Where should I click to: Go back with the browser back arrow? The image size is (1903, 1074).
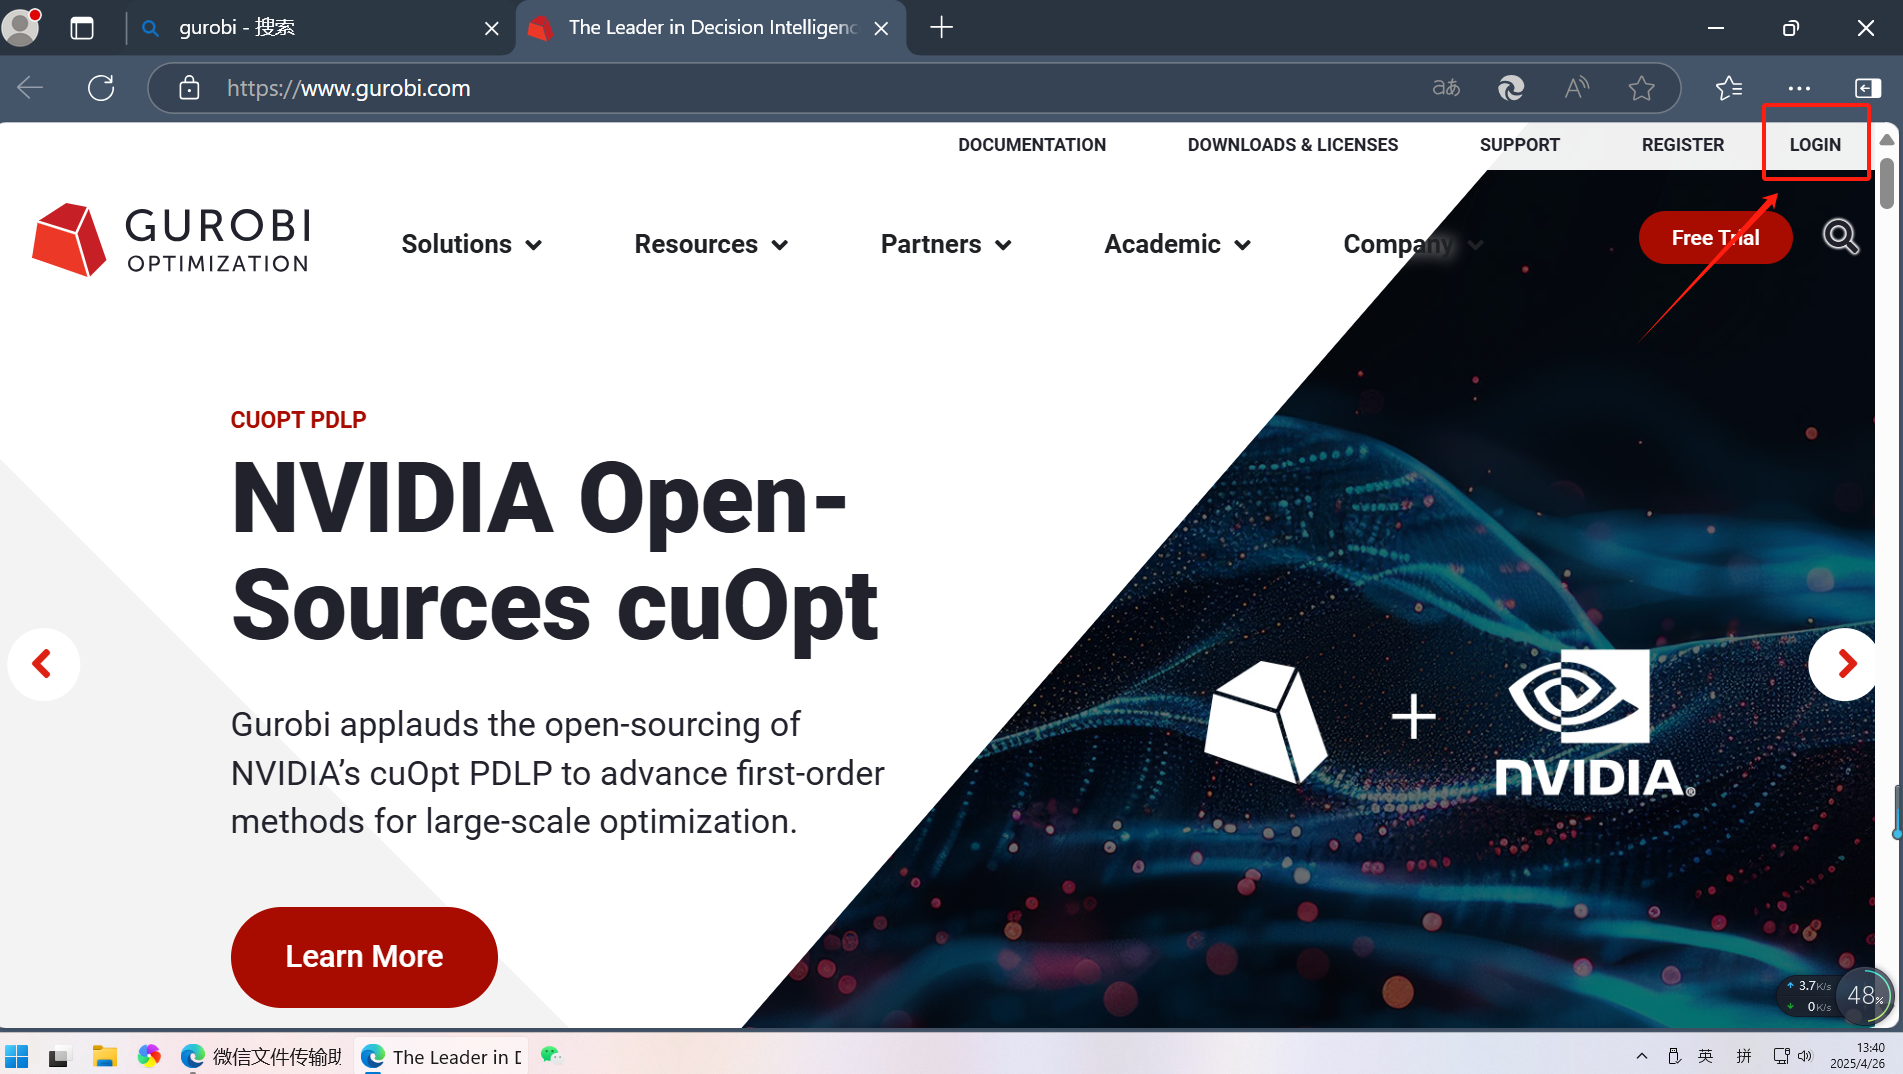30,88
